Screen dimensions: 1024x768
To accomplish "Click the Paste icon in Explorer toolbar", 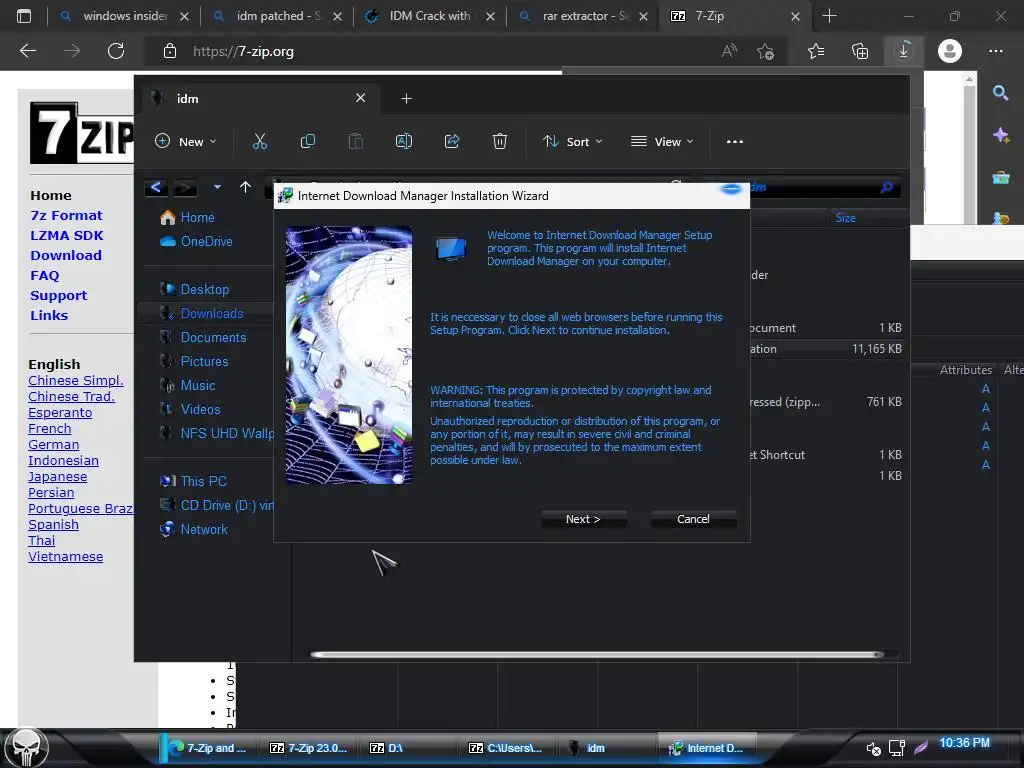I will [x=355, y=141].
